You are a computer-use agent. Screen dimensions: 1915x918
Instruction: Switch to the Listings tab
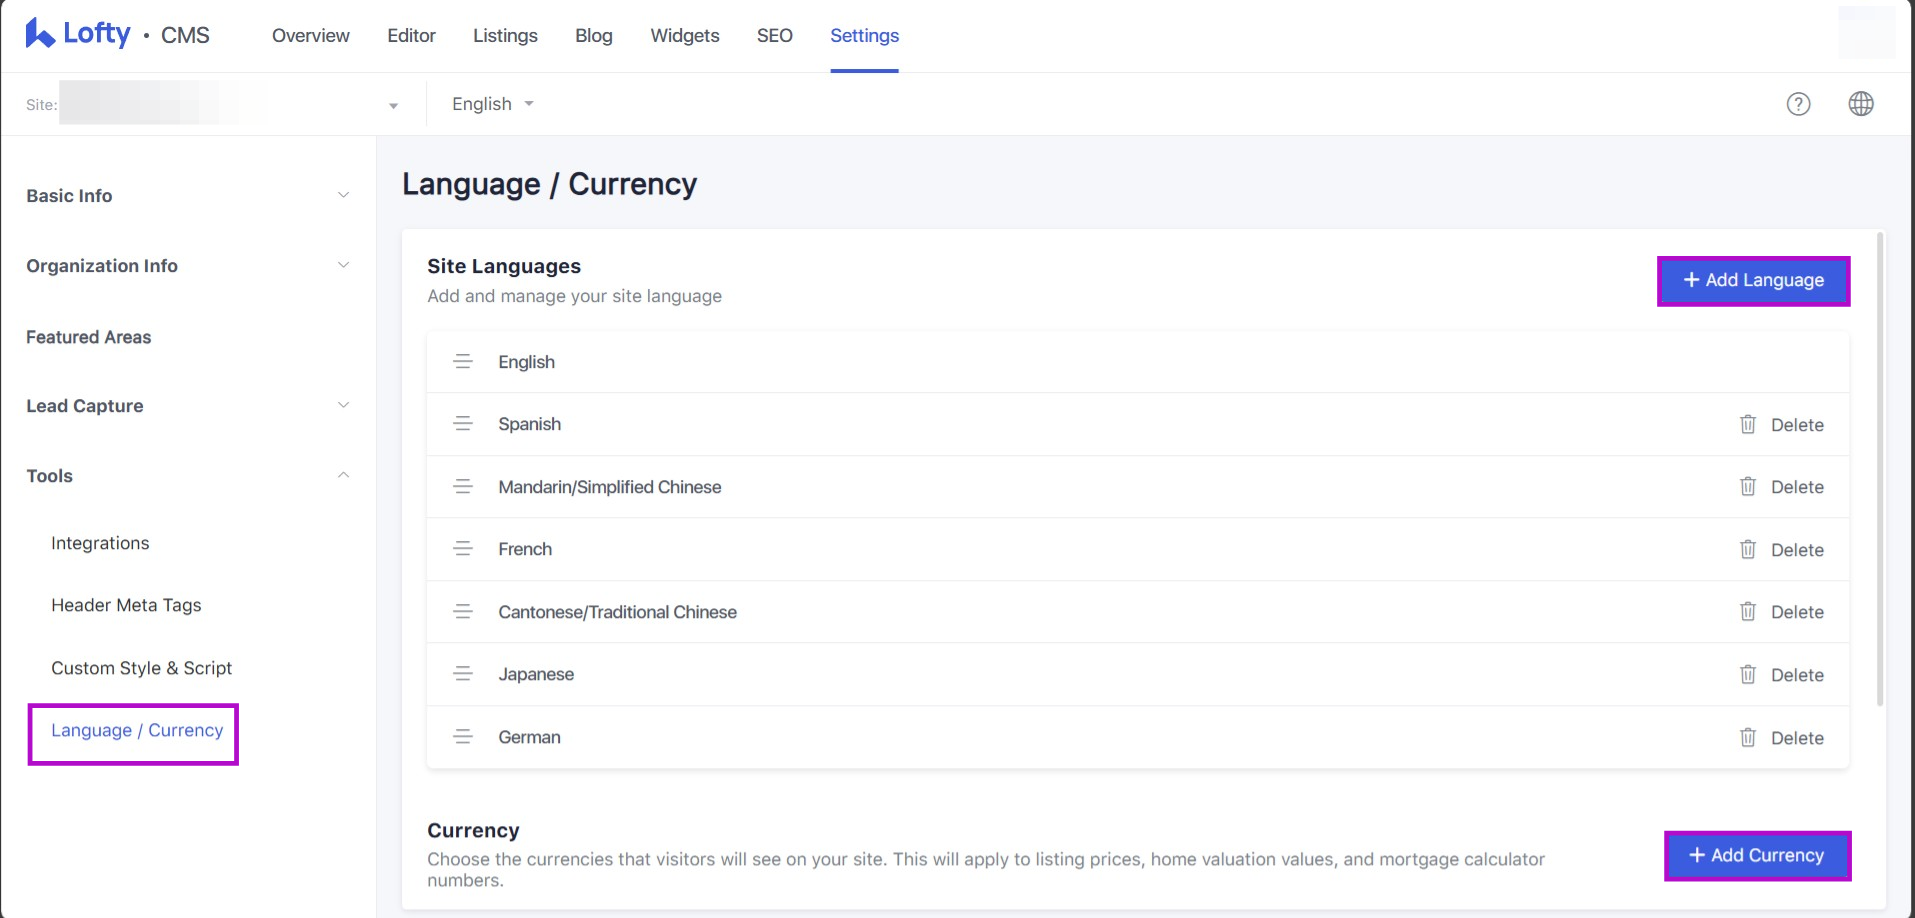coord(505,36)
